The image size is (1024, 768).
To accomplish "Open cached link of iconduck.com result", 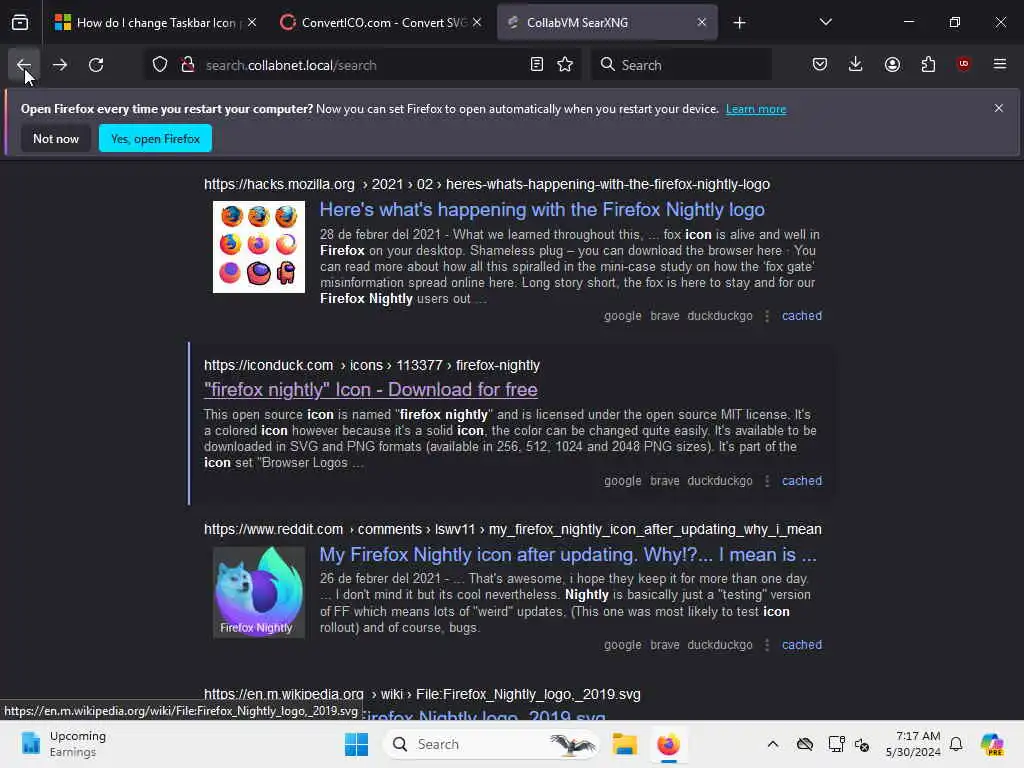I will tap(801, 481).
